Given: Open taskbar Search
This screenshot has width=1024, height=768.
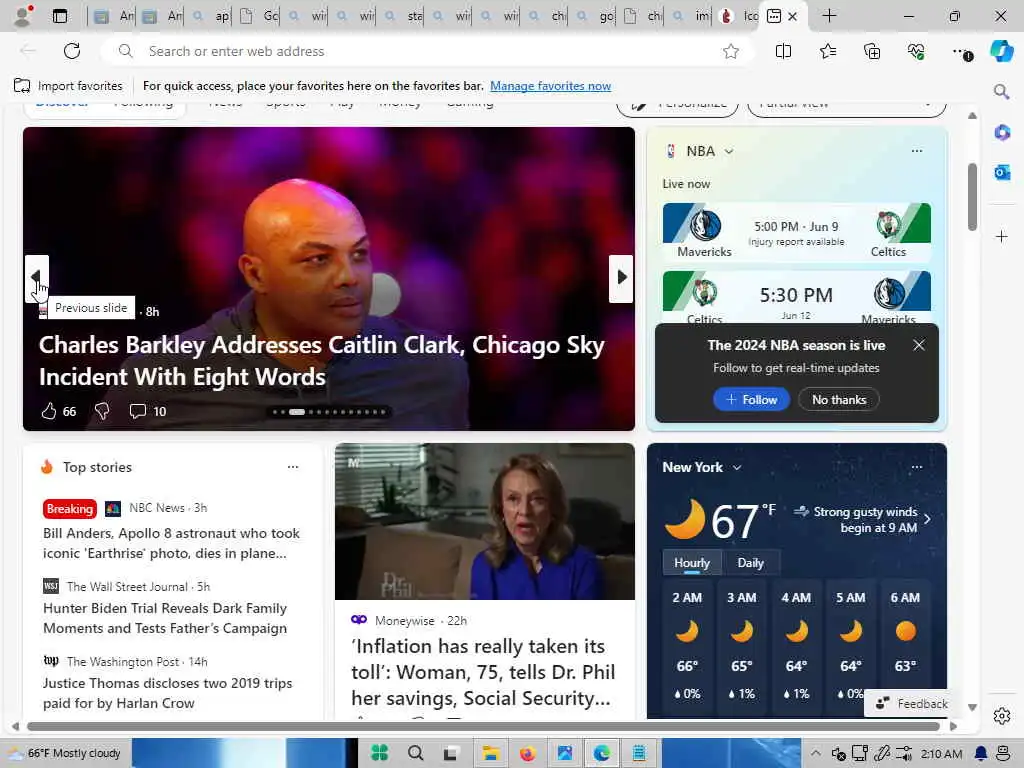Looking at the screenshot, I should pyautogui.click(x=415, y=753).
